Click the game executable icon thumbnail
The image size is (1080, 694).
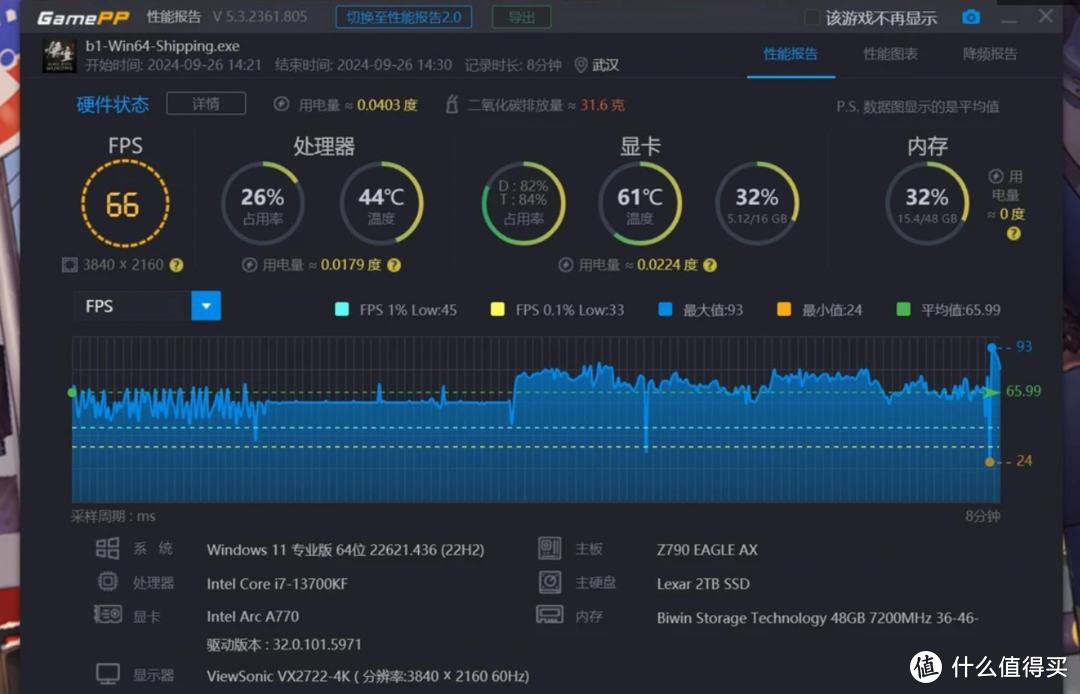pos(59,55)
